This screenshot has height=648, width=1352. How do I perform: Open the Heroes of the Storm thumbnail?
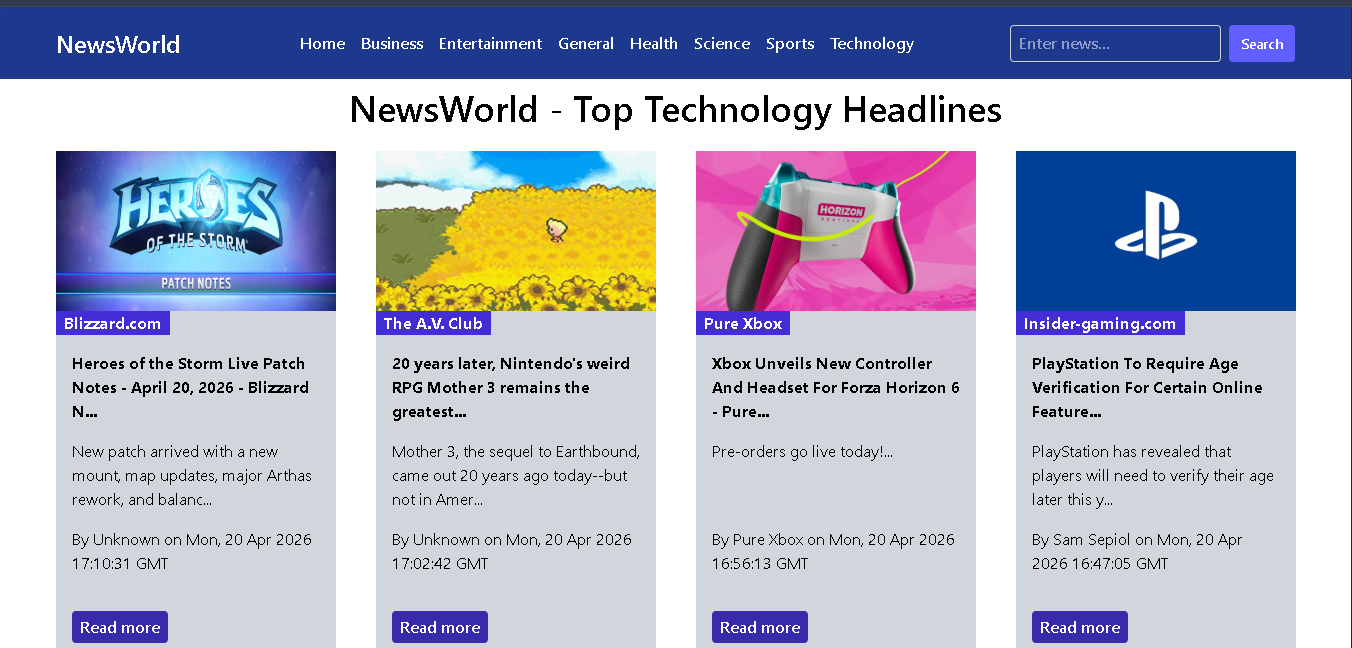tap(196, 231)
